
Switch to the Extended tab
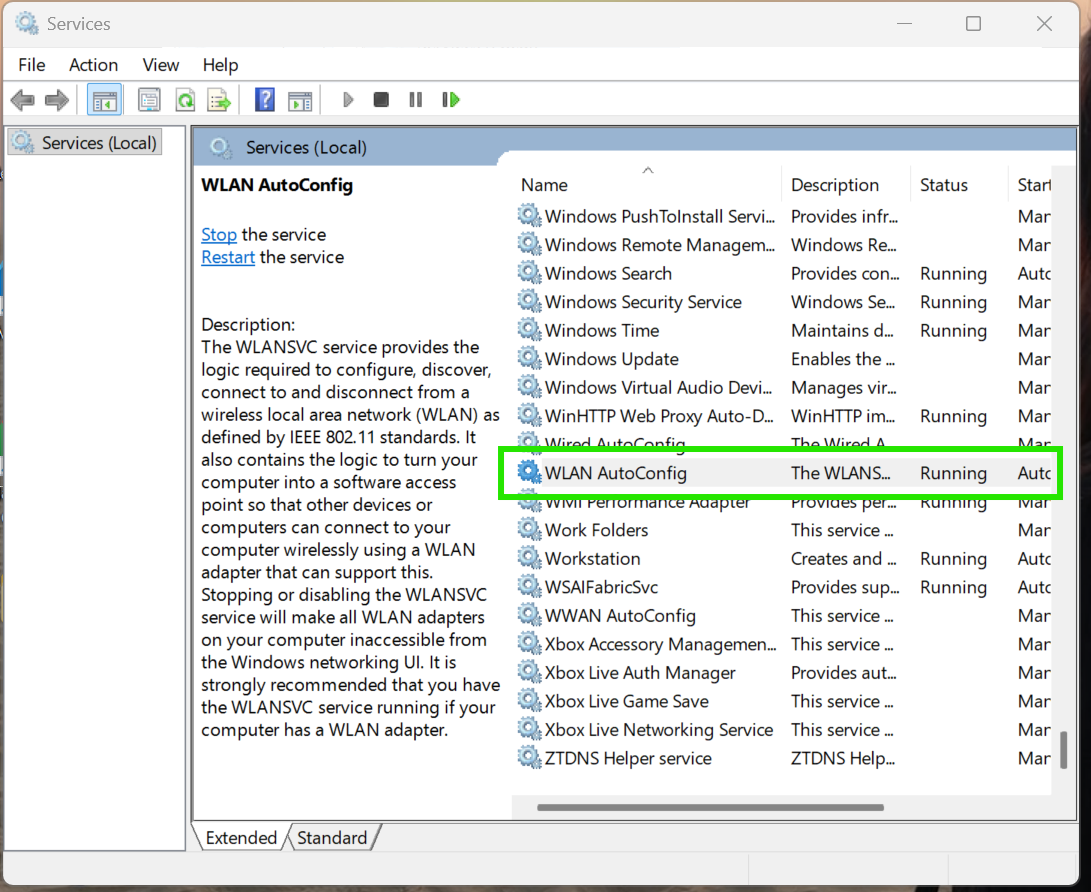click(241, 837)
